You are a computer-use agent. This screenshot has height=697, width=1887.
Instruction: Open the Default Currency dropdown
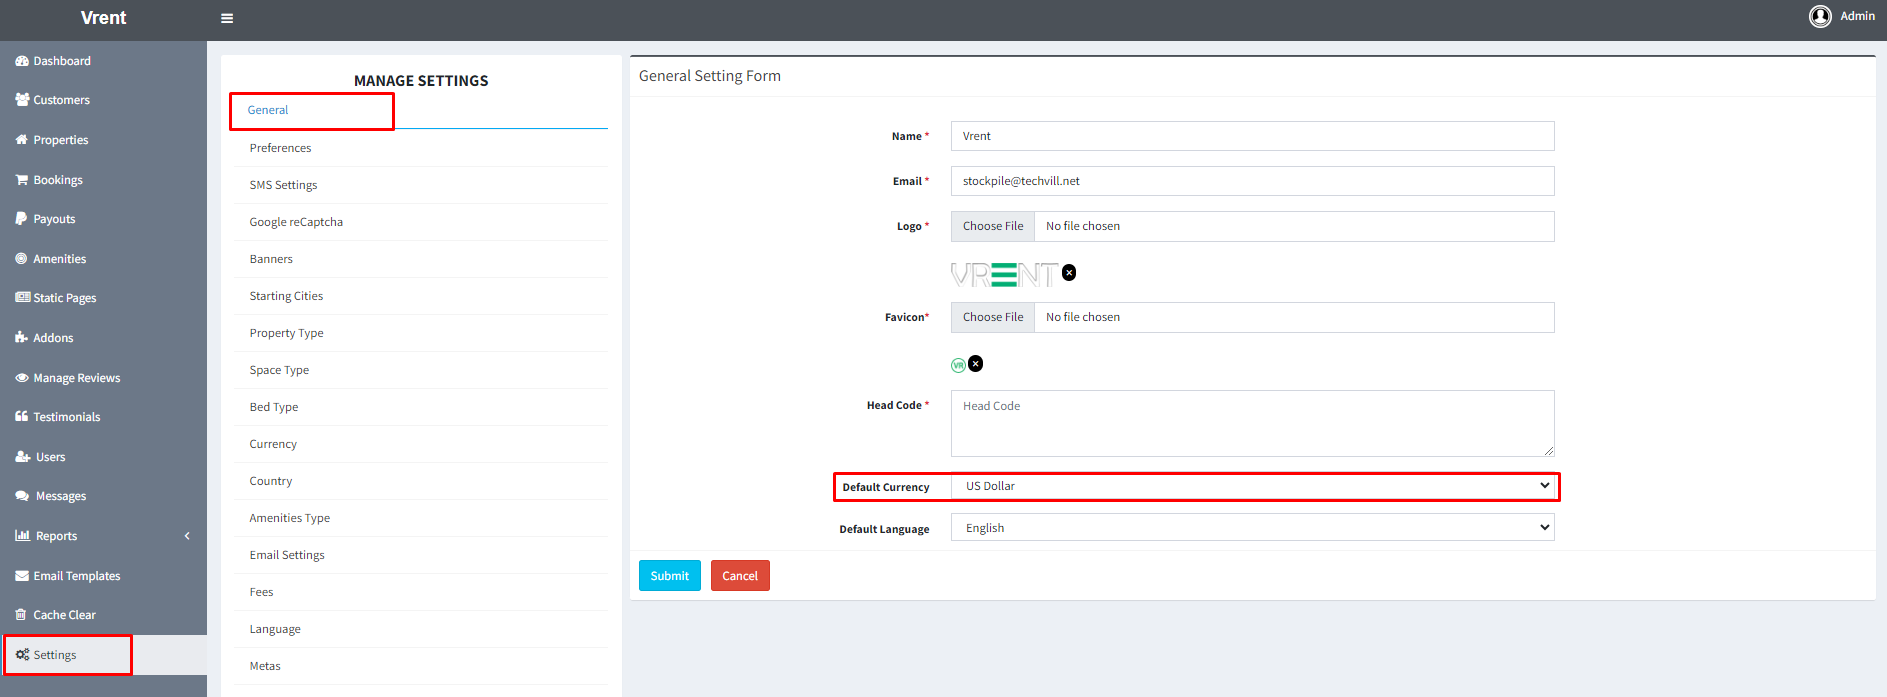coord(1252,486)
